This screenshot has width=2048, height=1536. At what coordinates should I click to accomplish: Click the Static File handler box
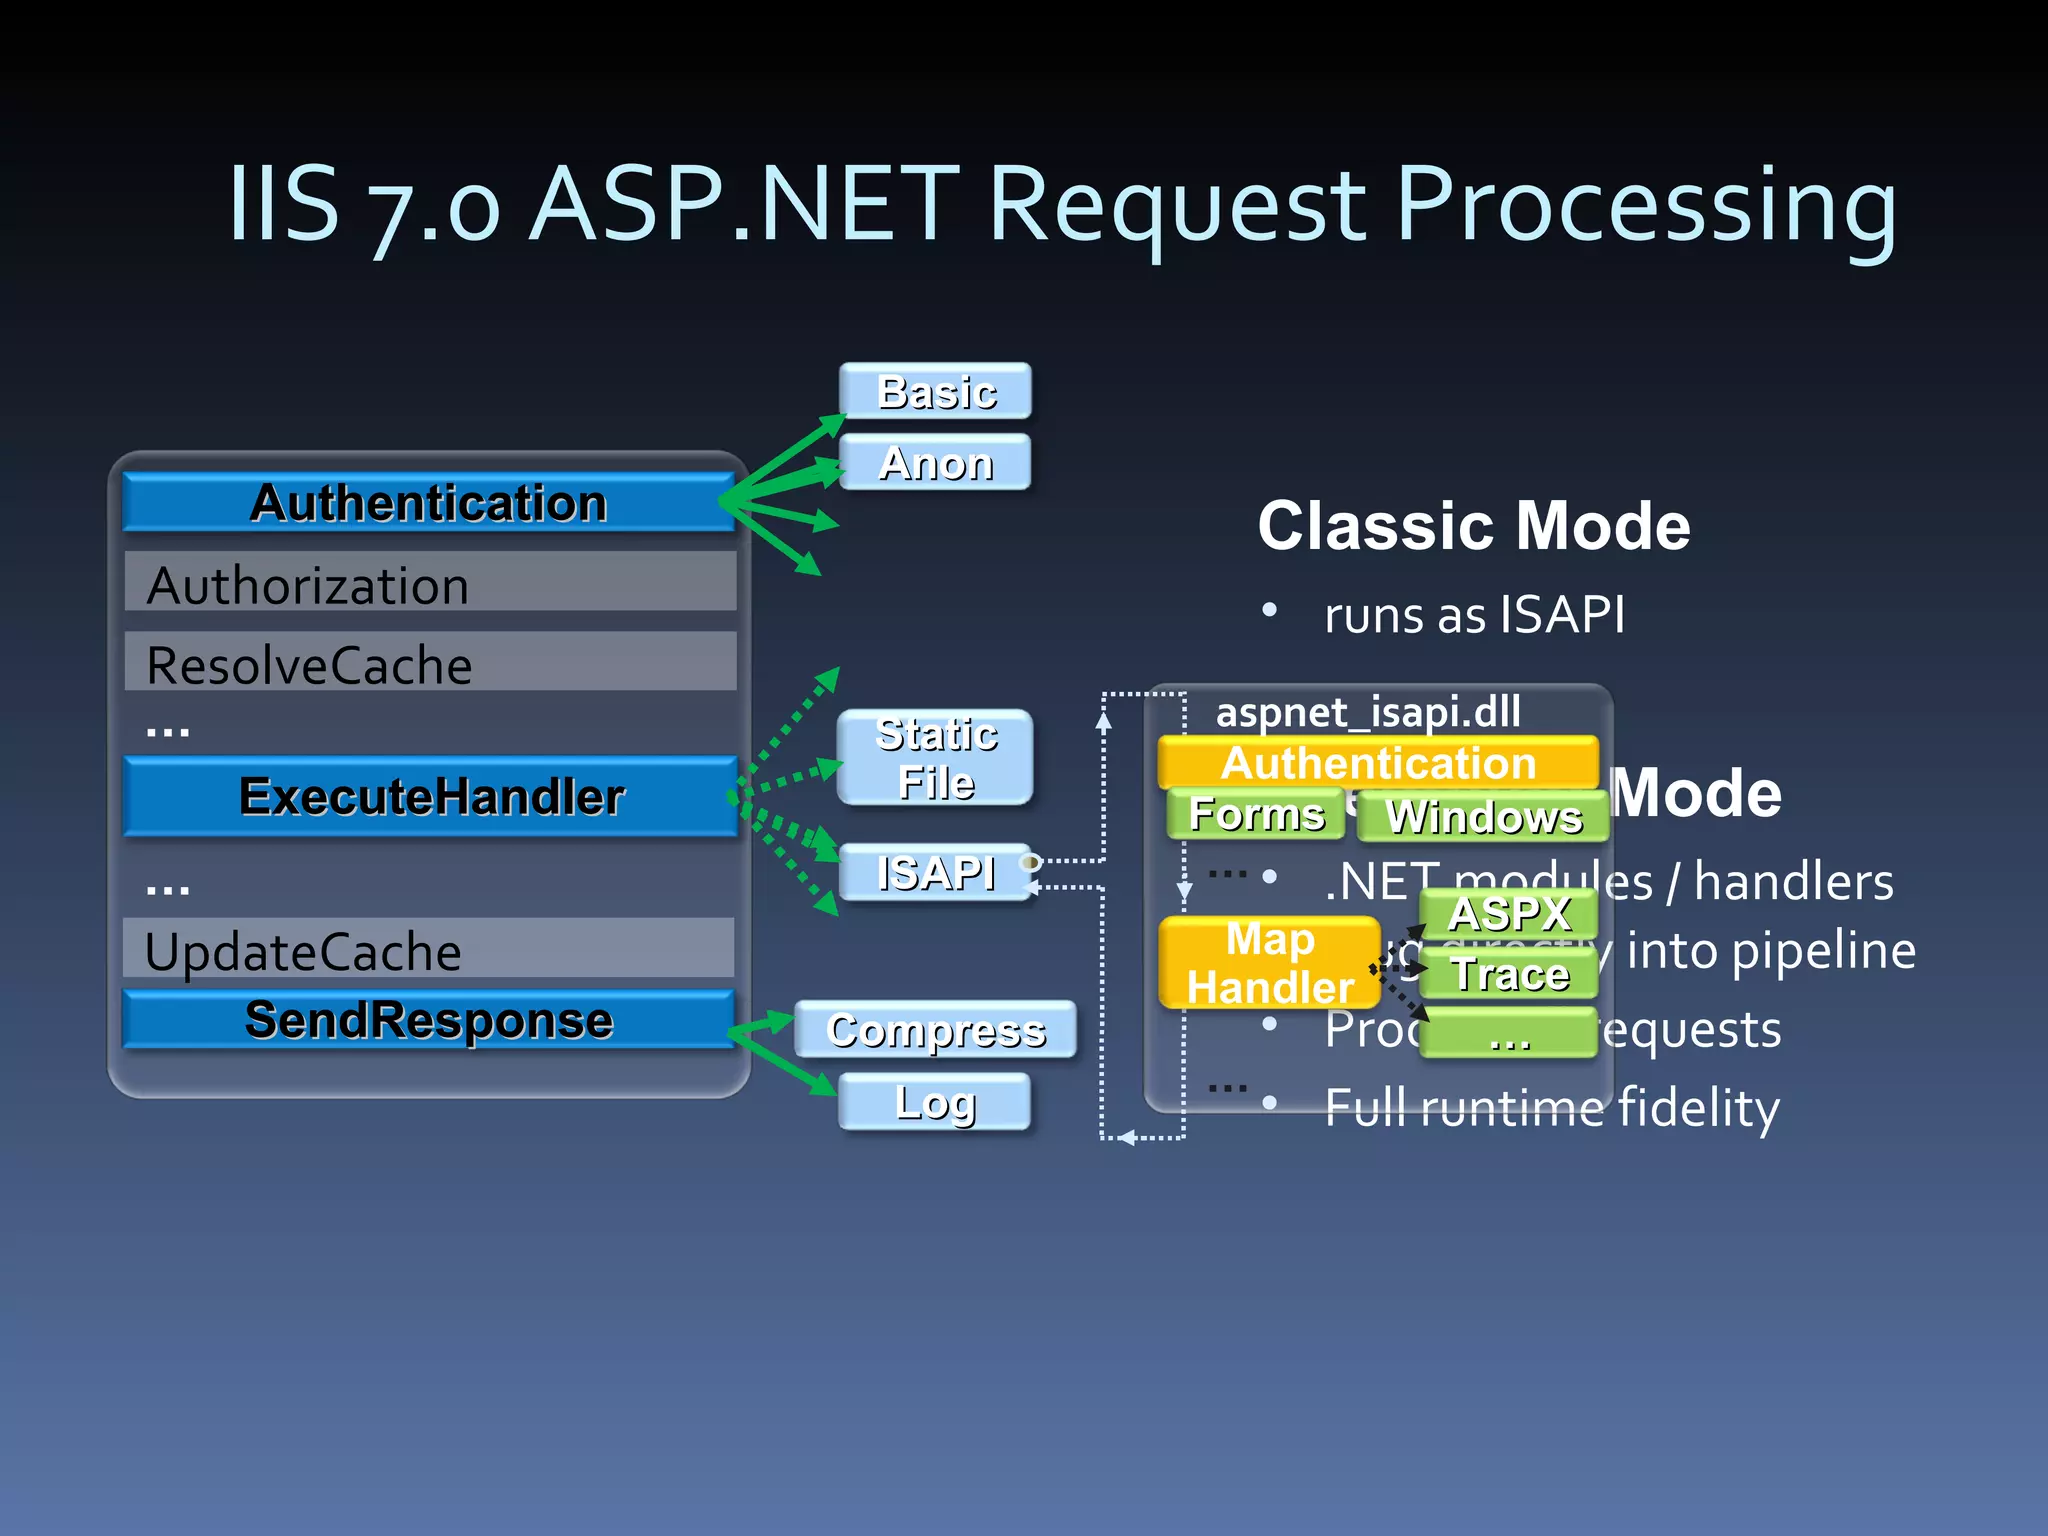click(x=935, y=758)
